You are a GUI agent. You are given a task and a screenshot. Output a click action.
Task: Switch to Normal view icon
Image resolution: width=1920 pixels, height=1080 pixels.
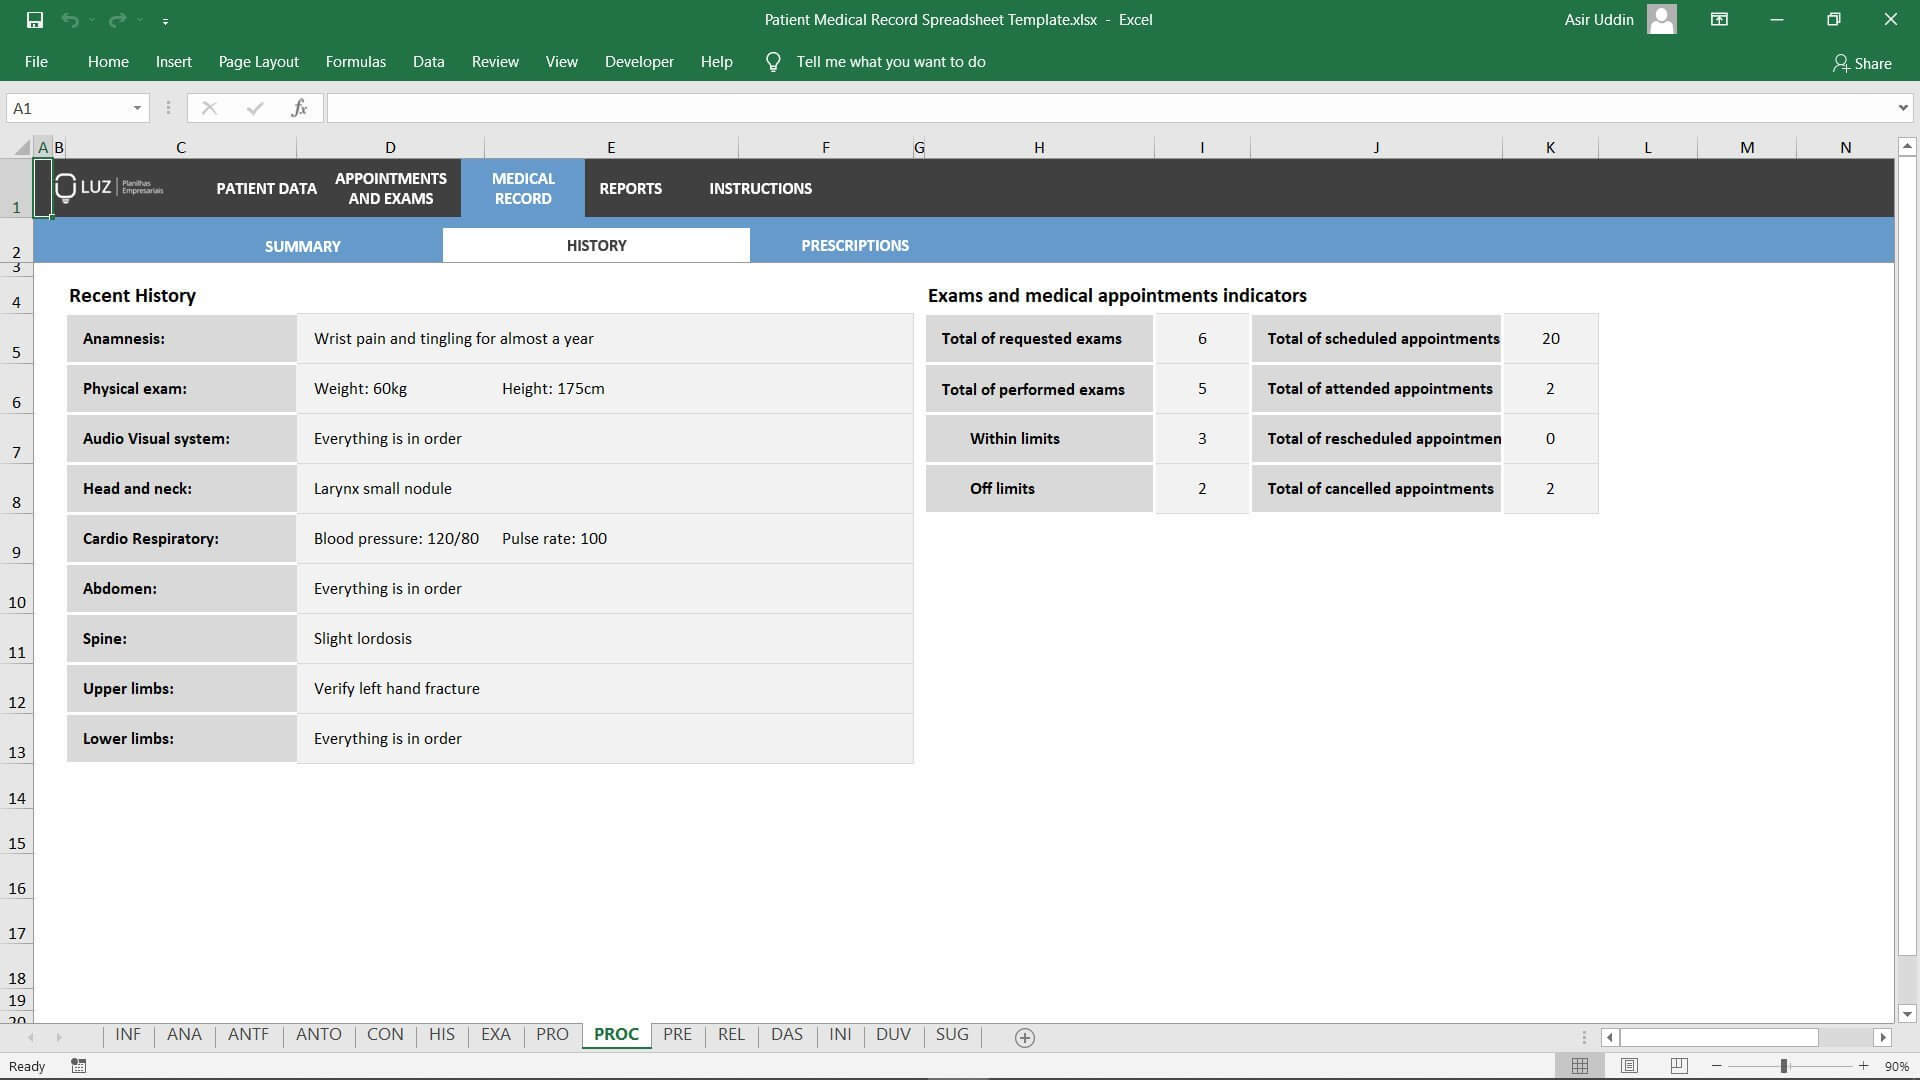(1580, 1066)
